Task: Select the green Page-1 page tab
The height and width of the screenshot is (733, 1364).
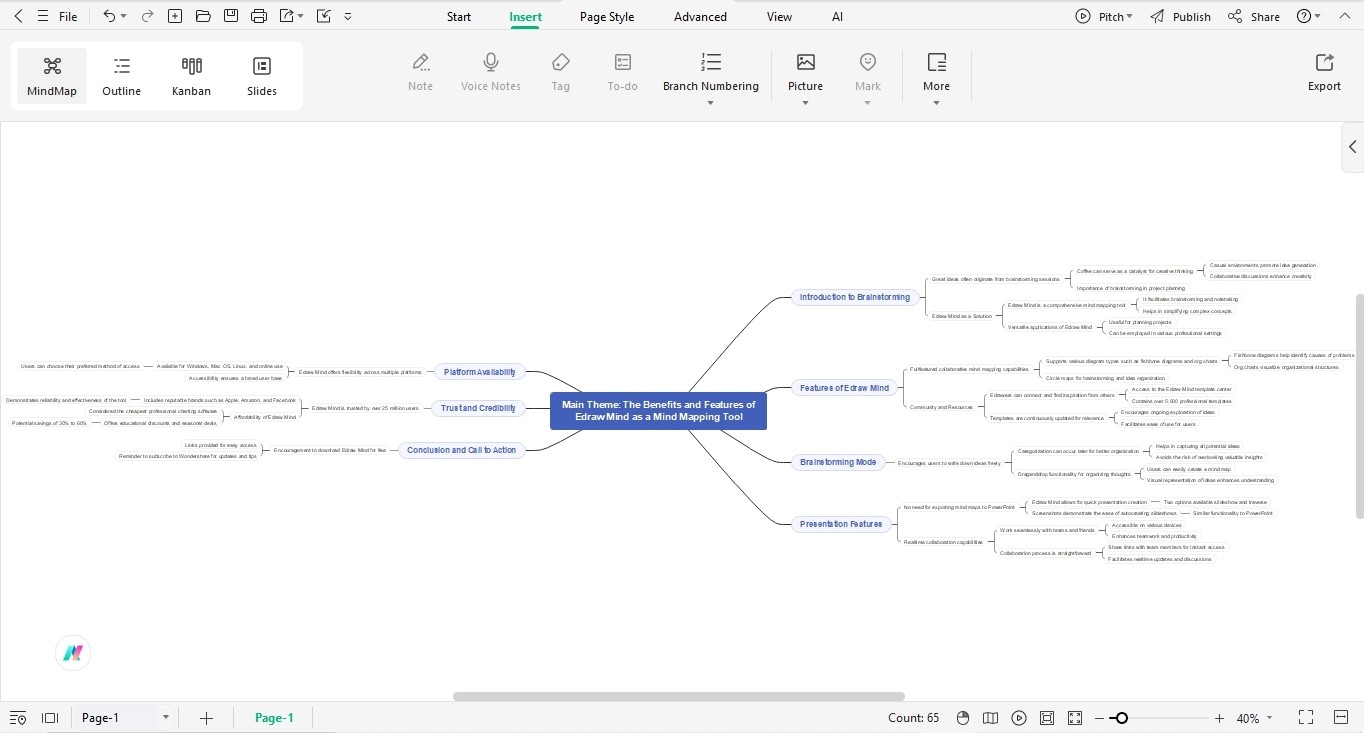Action: (274, 718)
